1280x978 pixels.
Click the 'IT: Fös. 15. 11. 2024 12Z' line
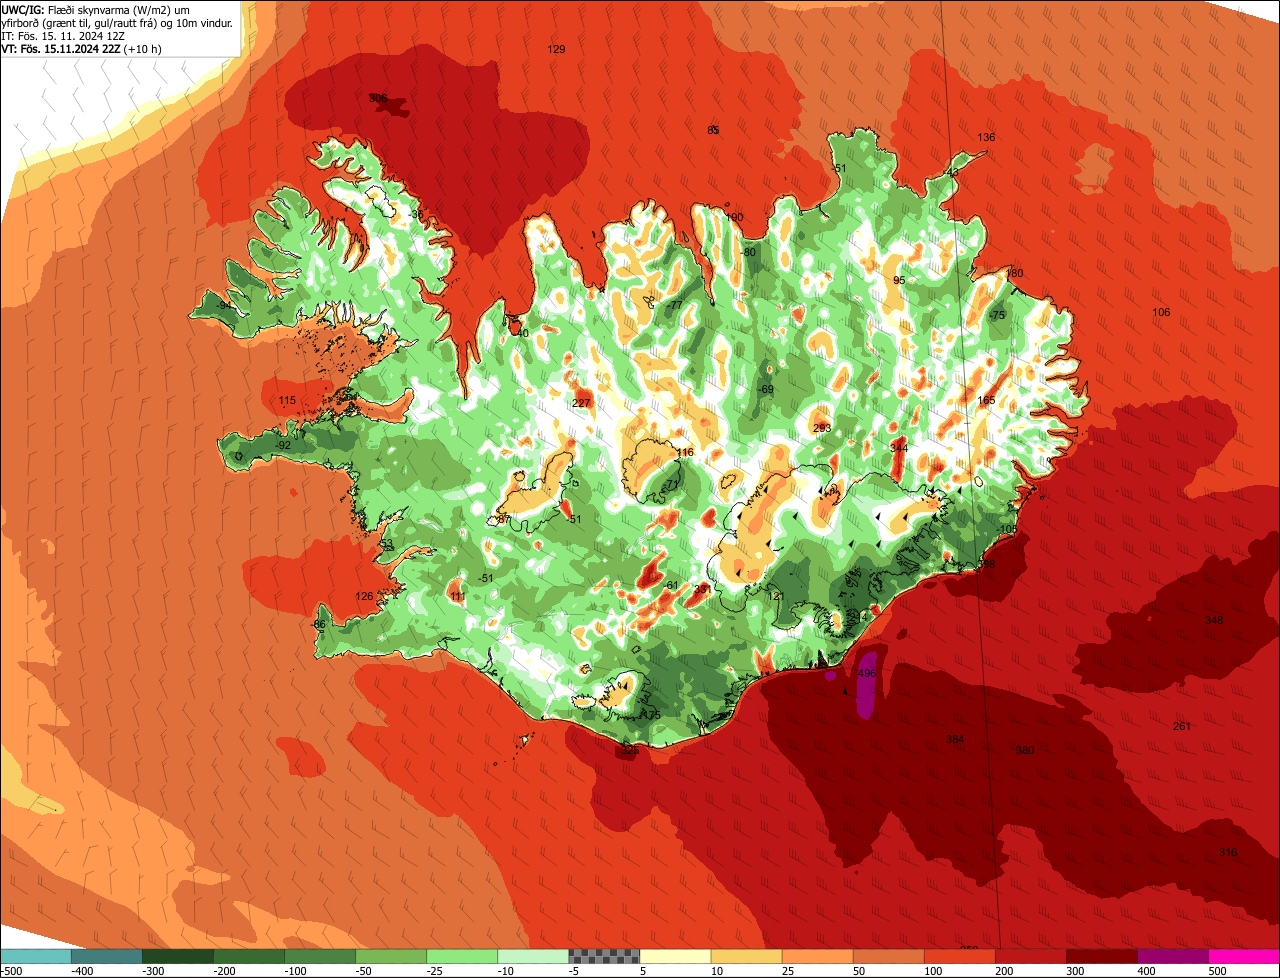(65, 35)
